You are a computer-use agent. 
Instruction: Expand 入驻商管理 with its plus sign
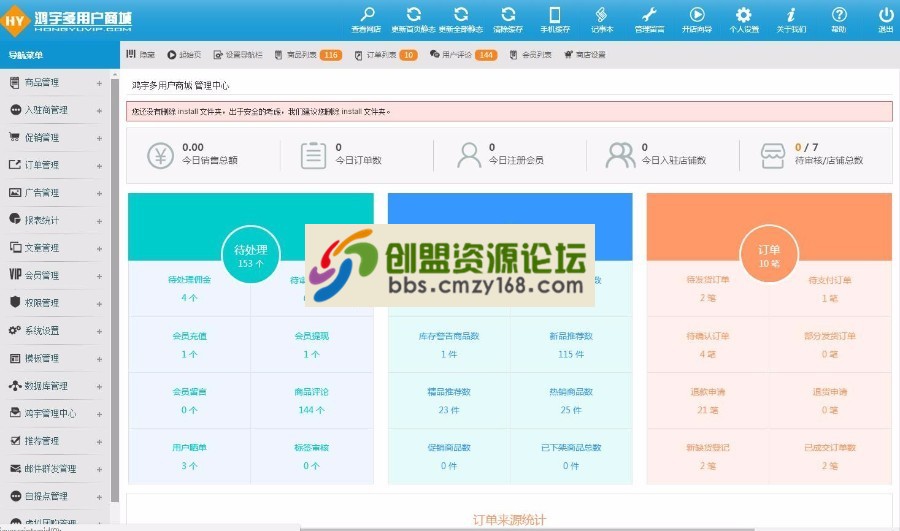pos(99,111)
